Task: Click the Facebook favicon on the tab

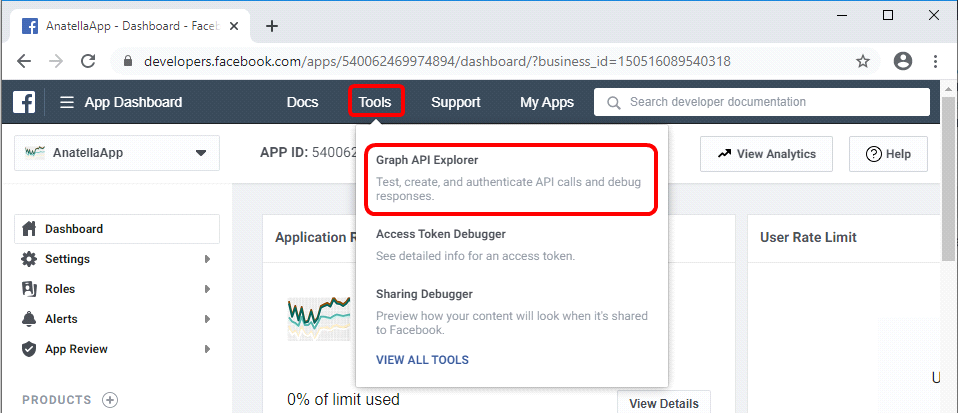Action: click(30, 26)
